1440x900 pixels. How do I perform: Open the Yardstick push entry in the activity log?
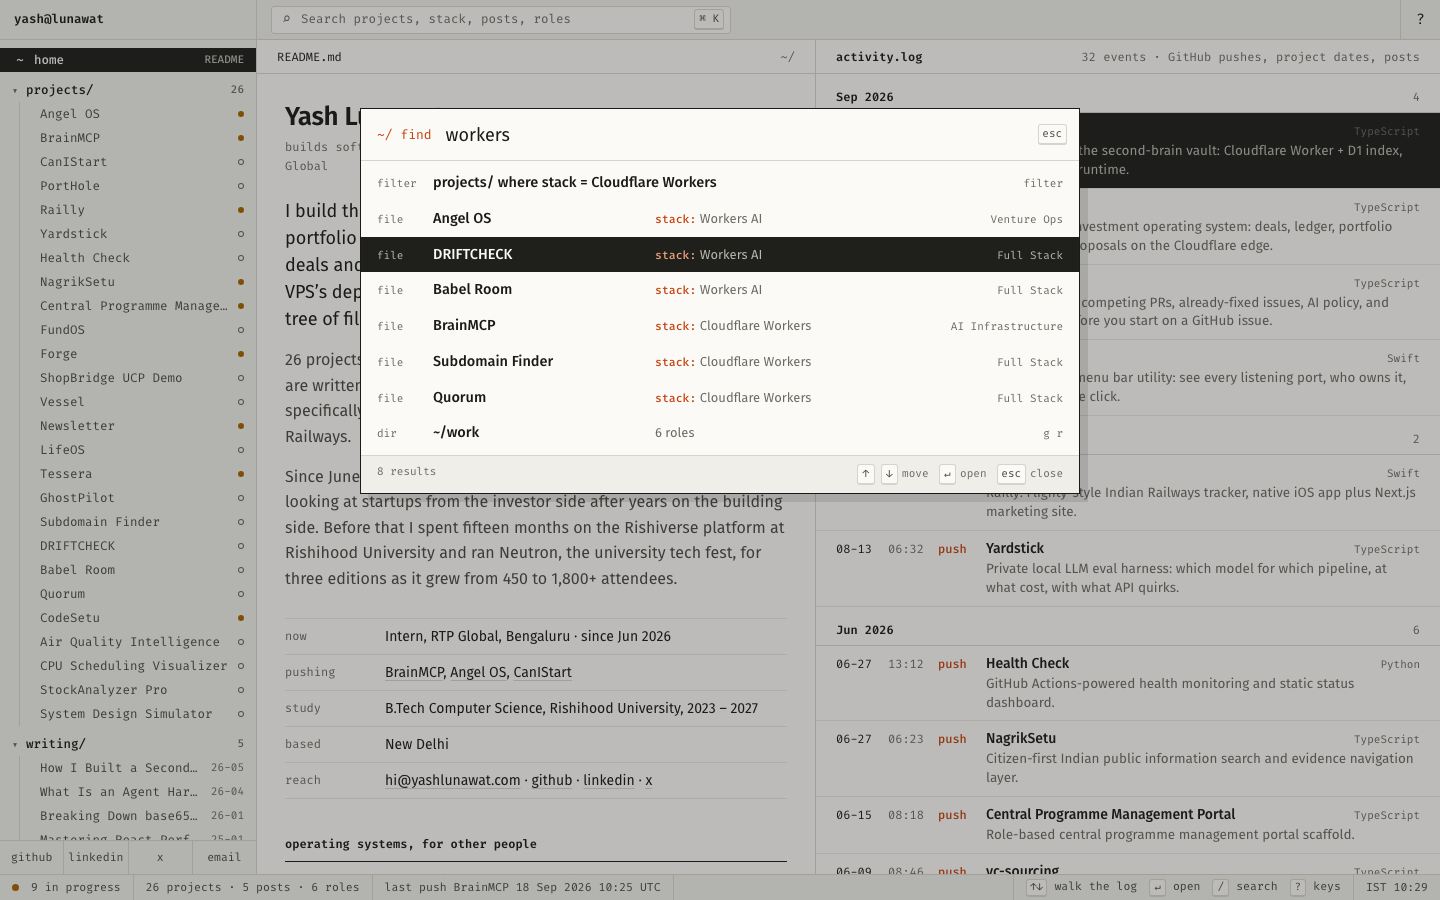1128,568
